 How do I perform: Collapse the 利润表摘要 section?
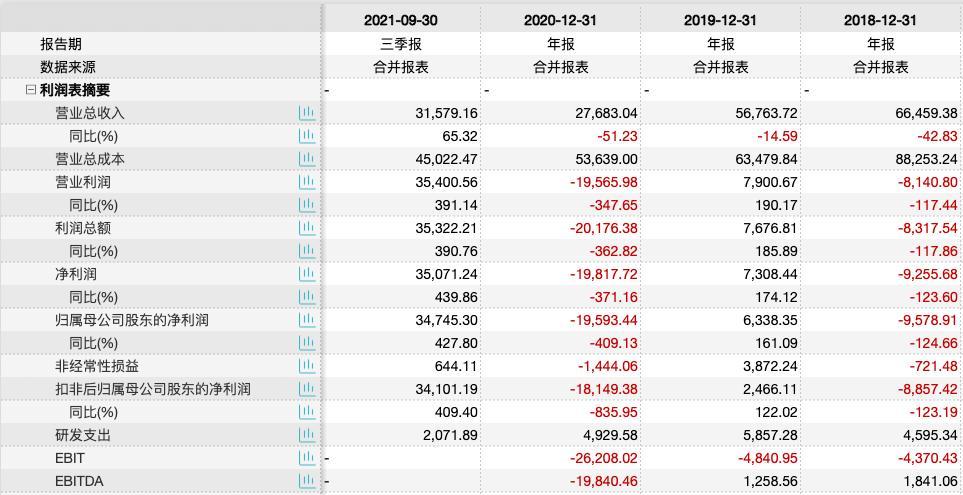tap(31, 90)
